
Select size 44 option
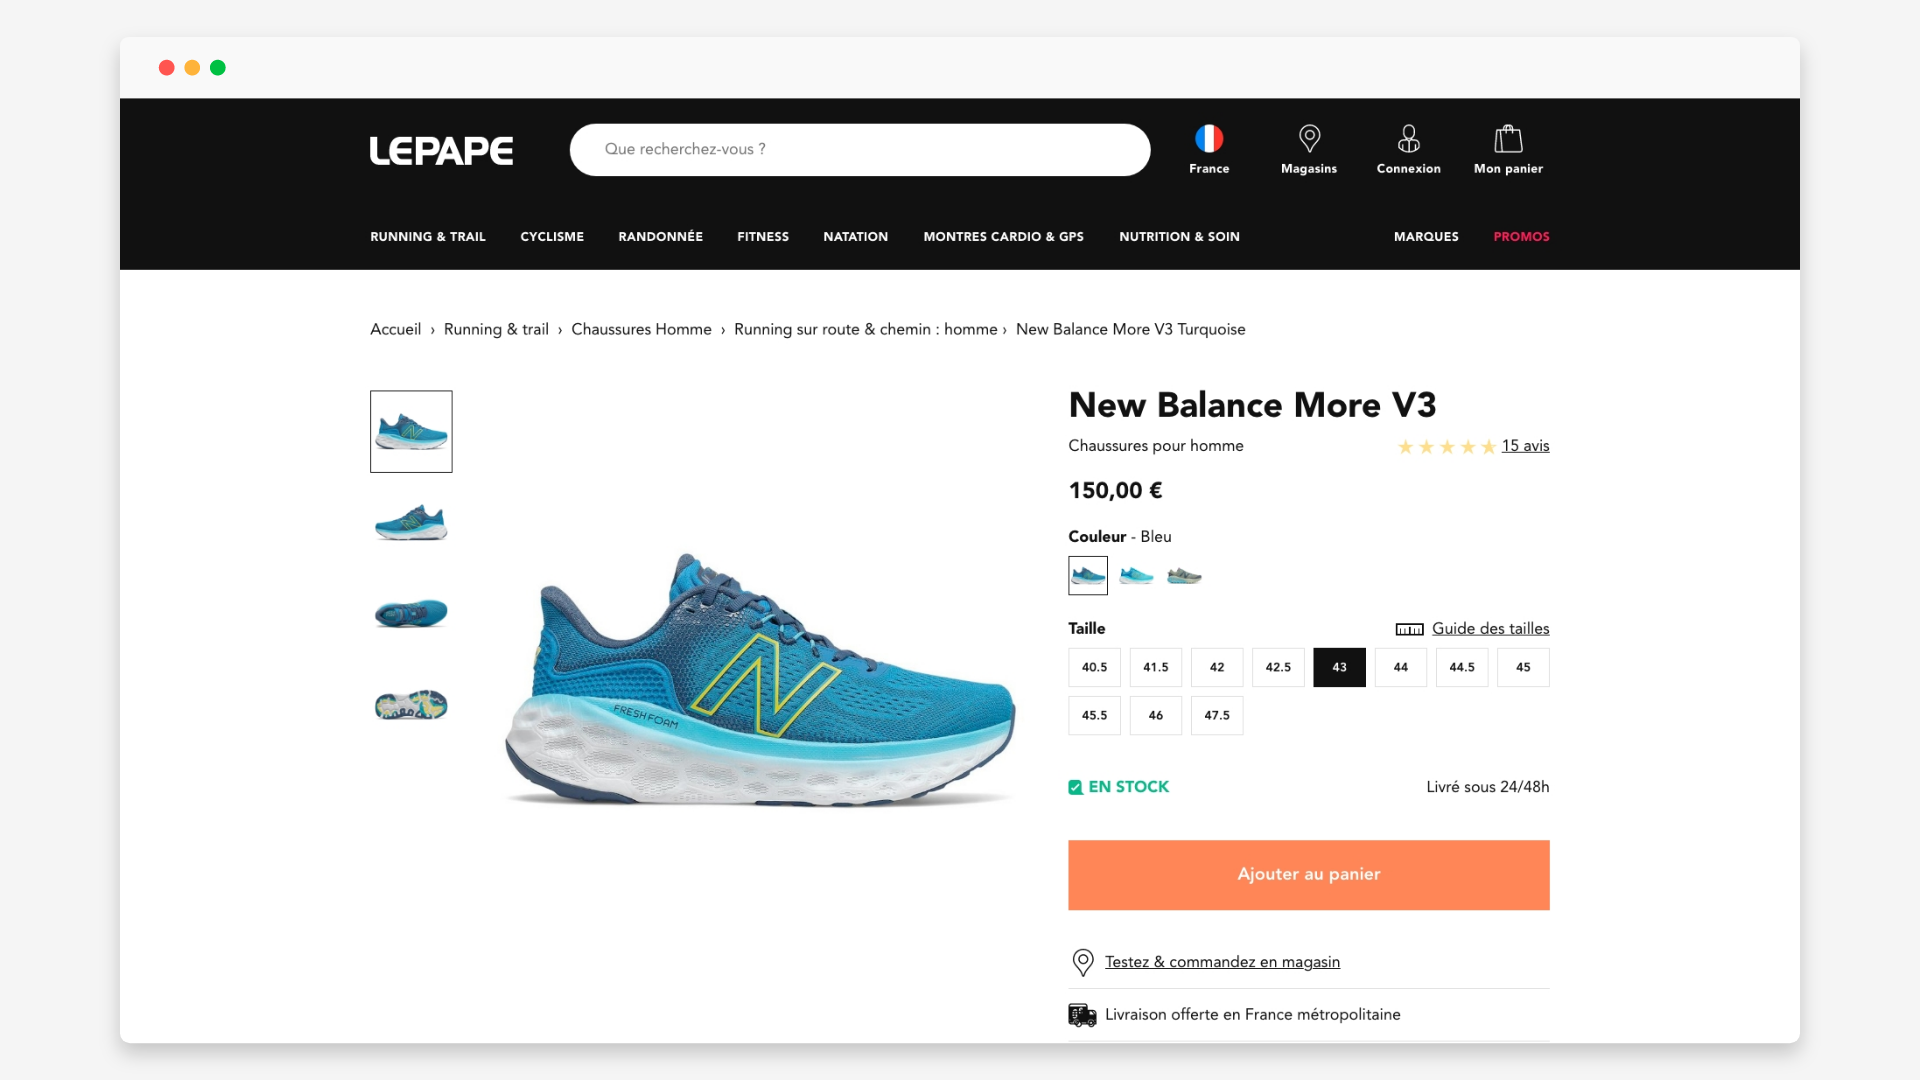(1400, 667)
